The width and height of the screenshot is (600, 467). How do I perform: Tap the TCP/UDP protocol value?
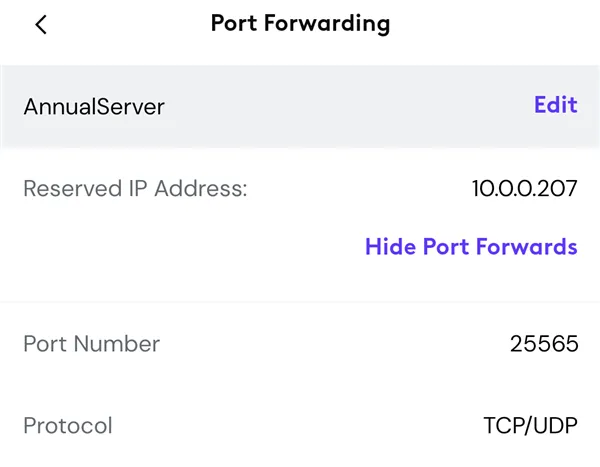tap(528, 426)
